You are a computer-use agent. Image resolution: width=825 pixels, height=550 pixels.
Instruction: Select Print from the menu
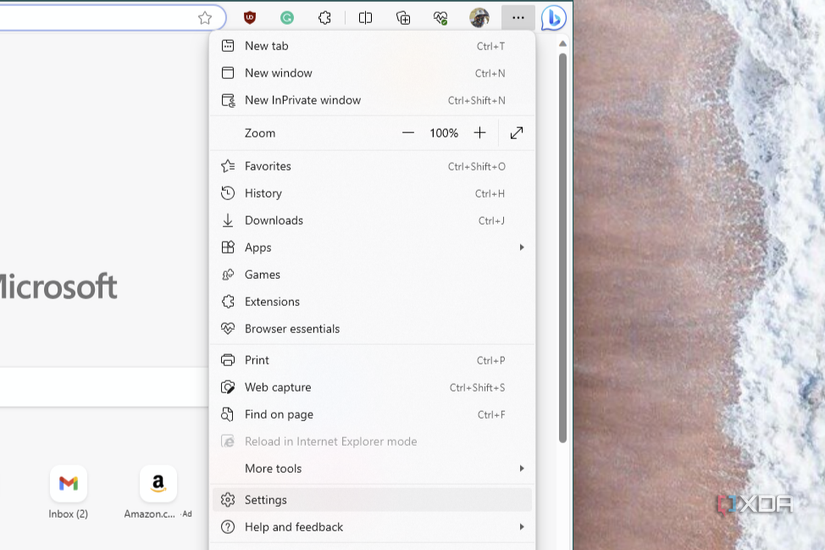pyautogui.click(x=373, y=360)
